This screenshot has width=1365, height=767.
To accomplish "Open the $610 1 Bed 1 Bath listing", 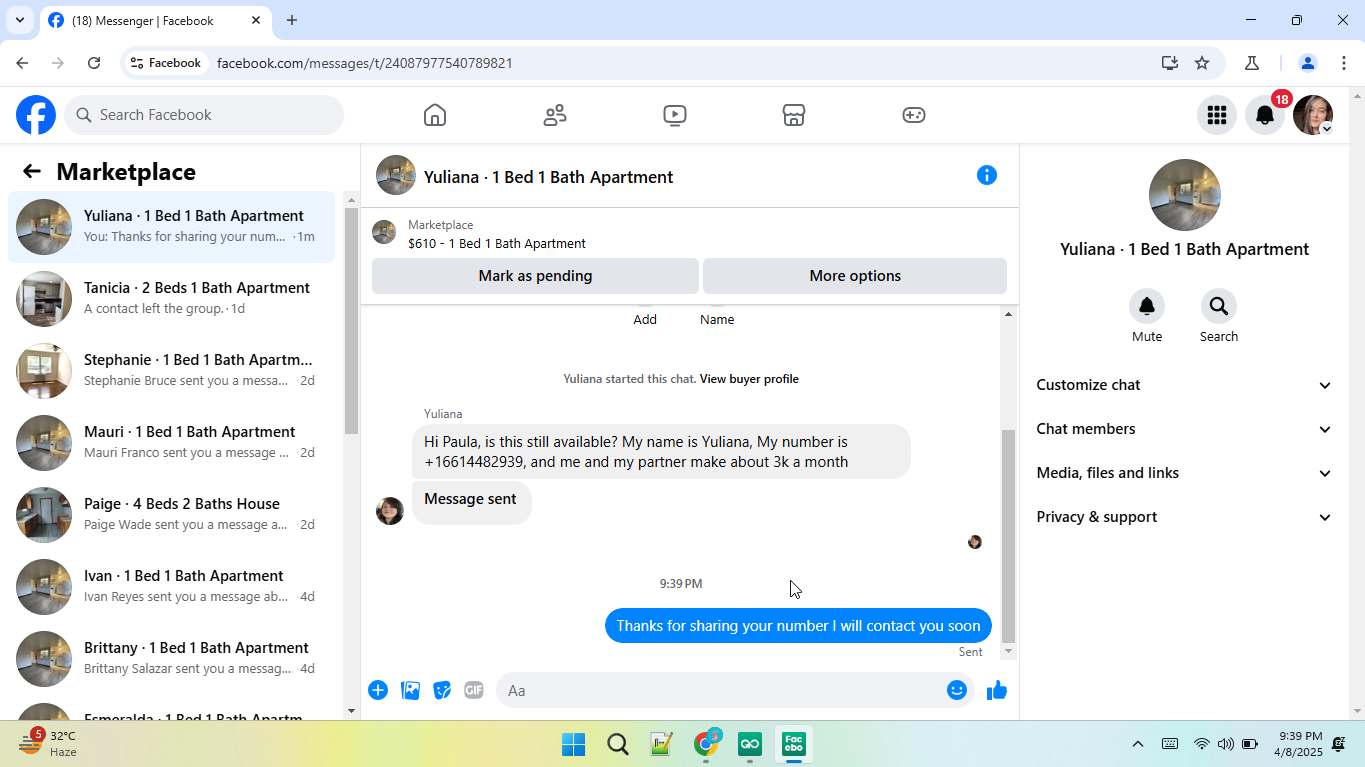I will click(x=497, y=243).
